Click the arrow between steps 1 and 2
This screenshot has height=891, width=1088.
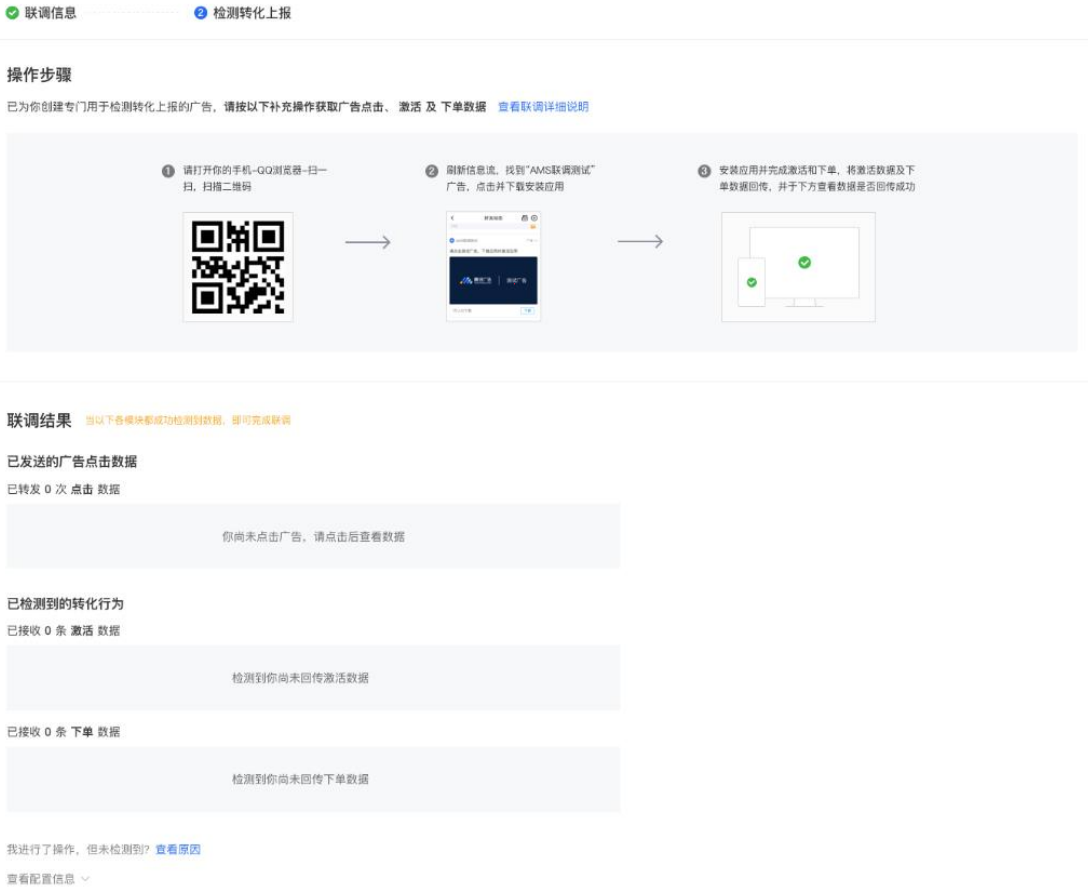[368, 242]
